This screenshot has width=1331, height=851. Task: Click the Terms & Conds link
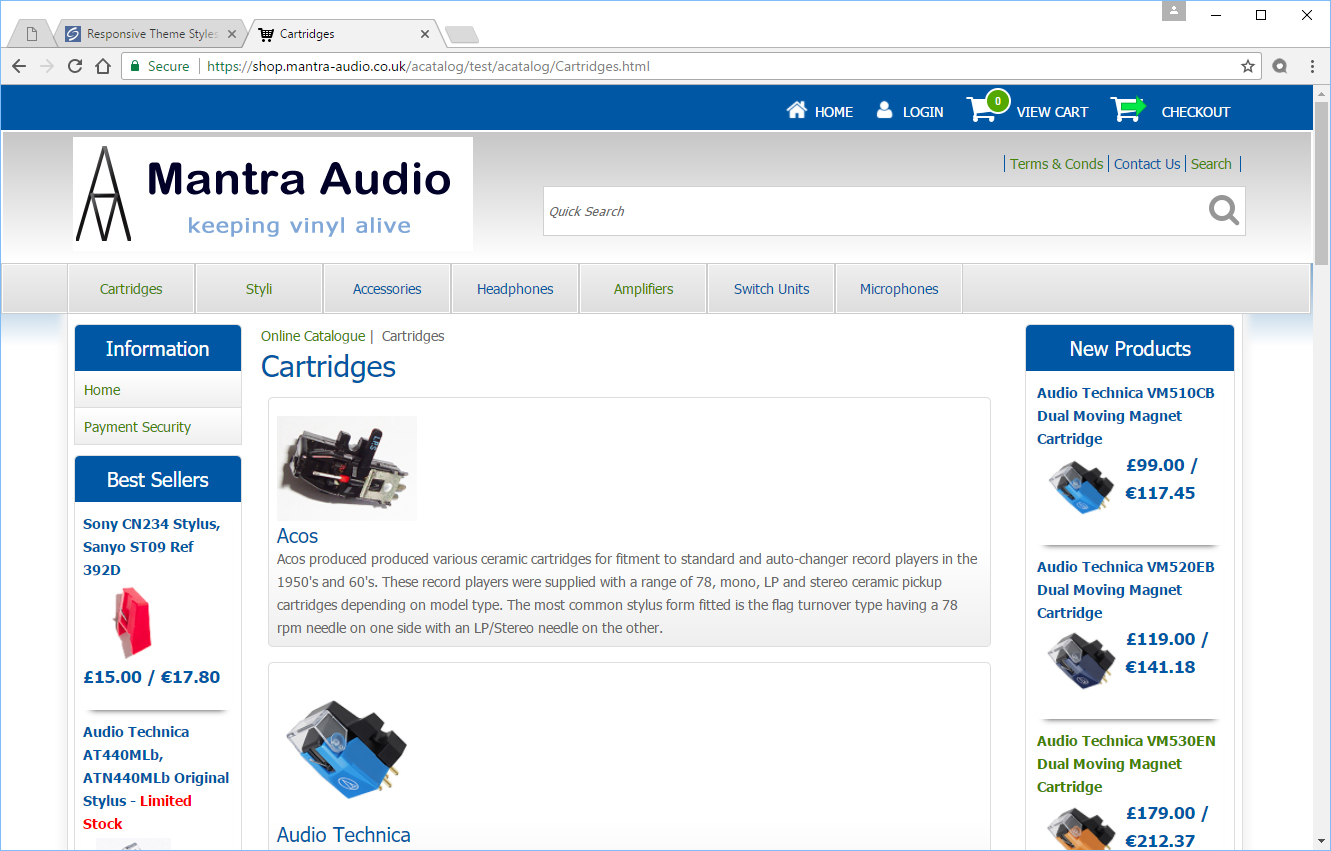click(x=1056, y=164)
